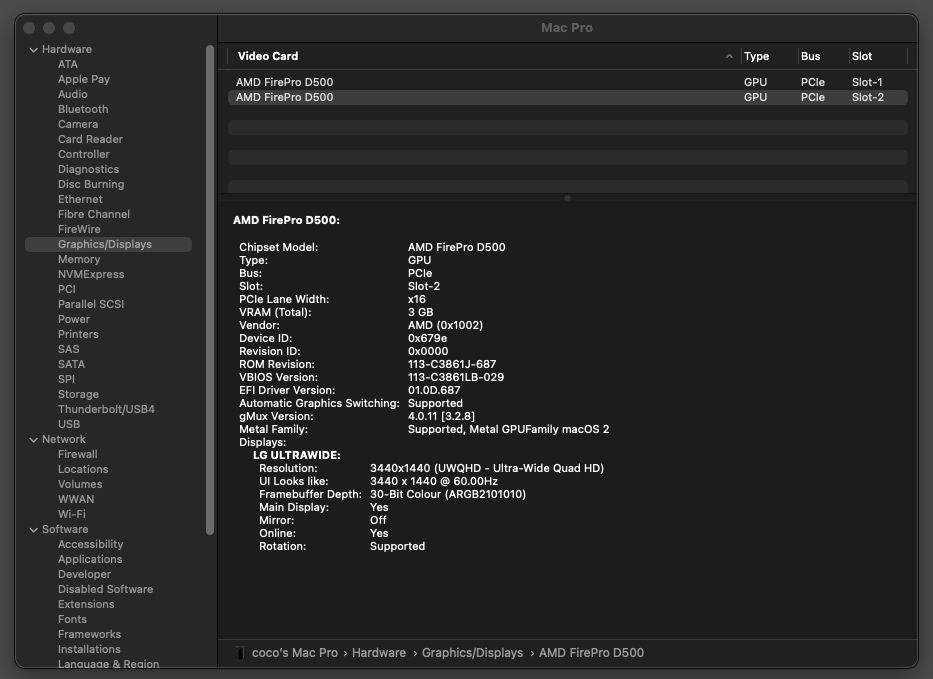Sort by the Video Card column
The image size is (933, 679).
[x=268, y=56]
